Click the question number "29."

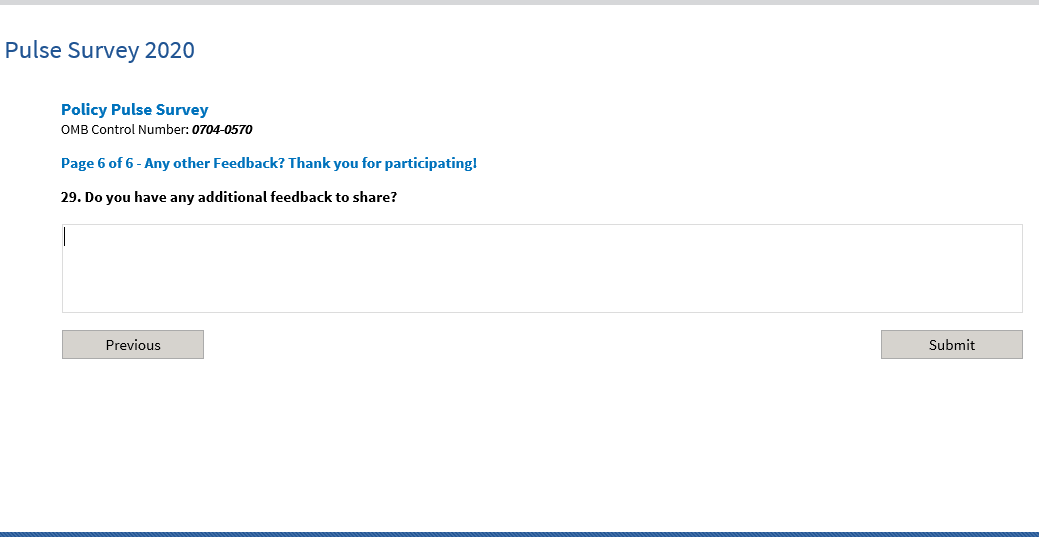71,197
